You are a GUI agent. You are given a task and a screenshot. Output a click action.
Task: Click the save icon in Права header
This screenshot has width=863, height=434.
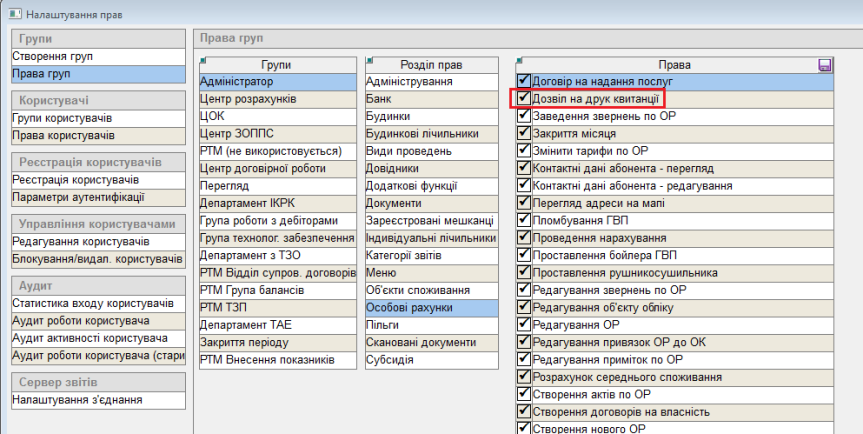pyautogui.click(x=825, y=65)
